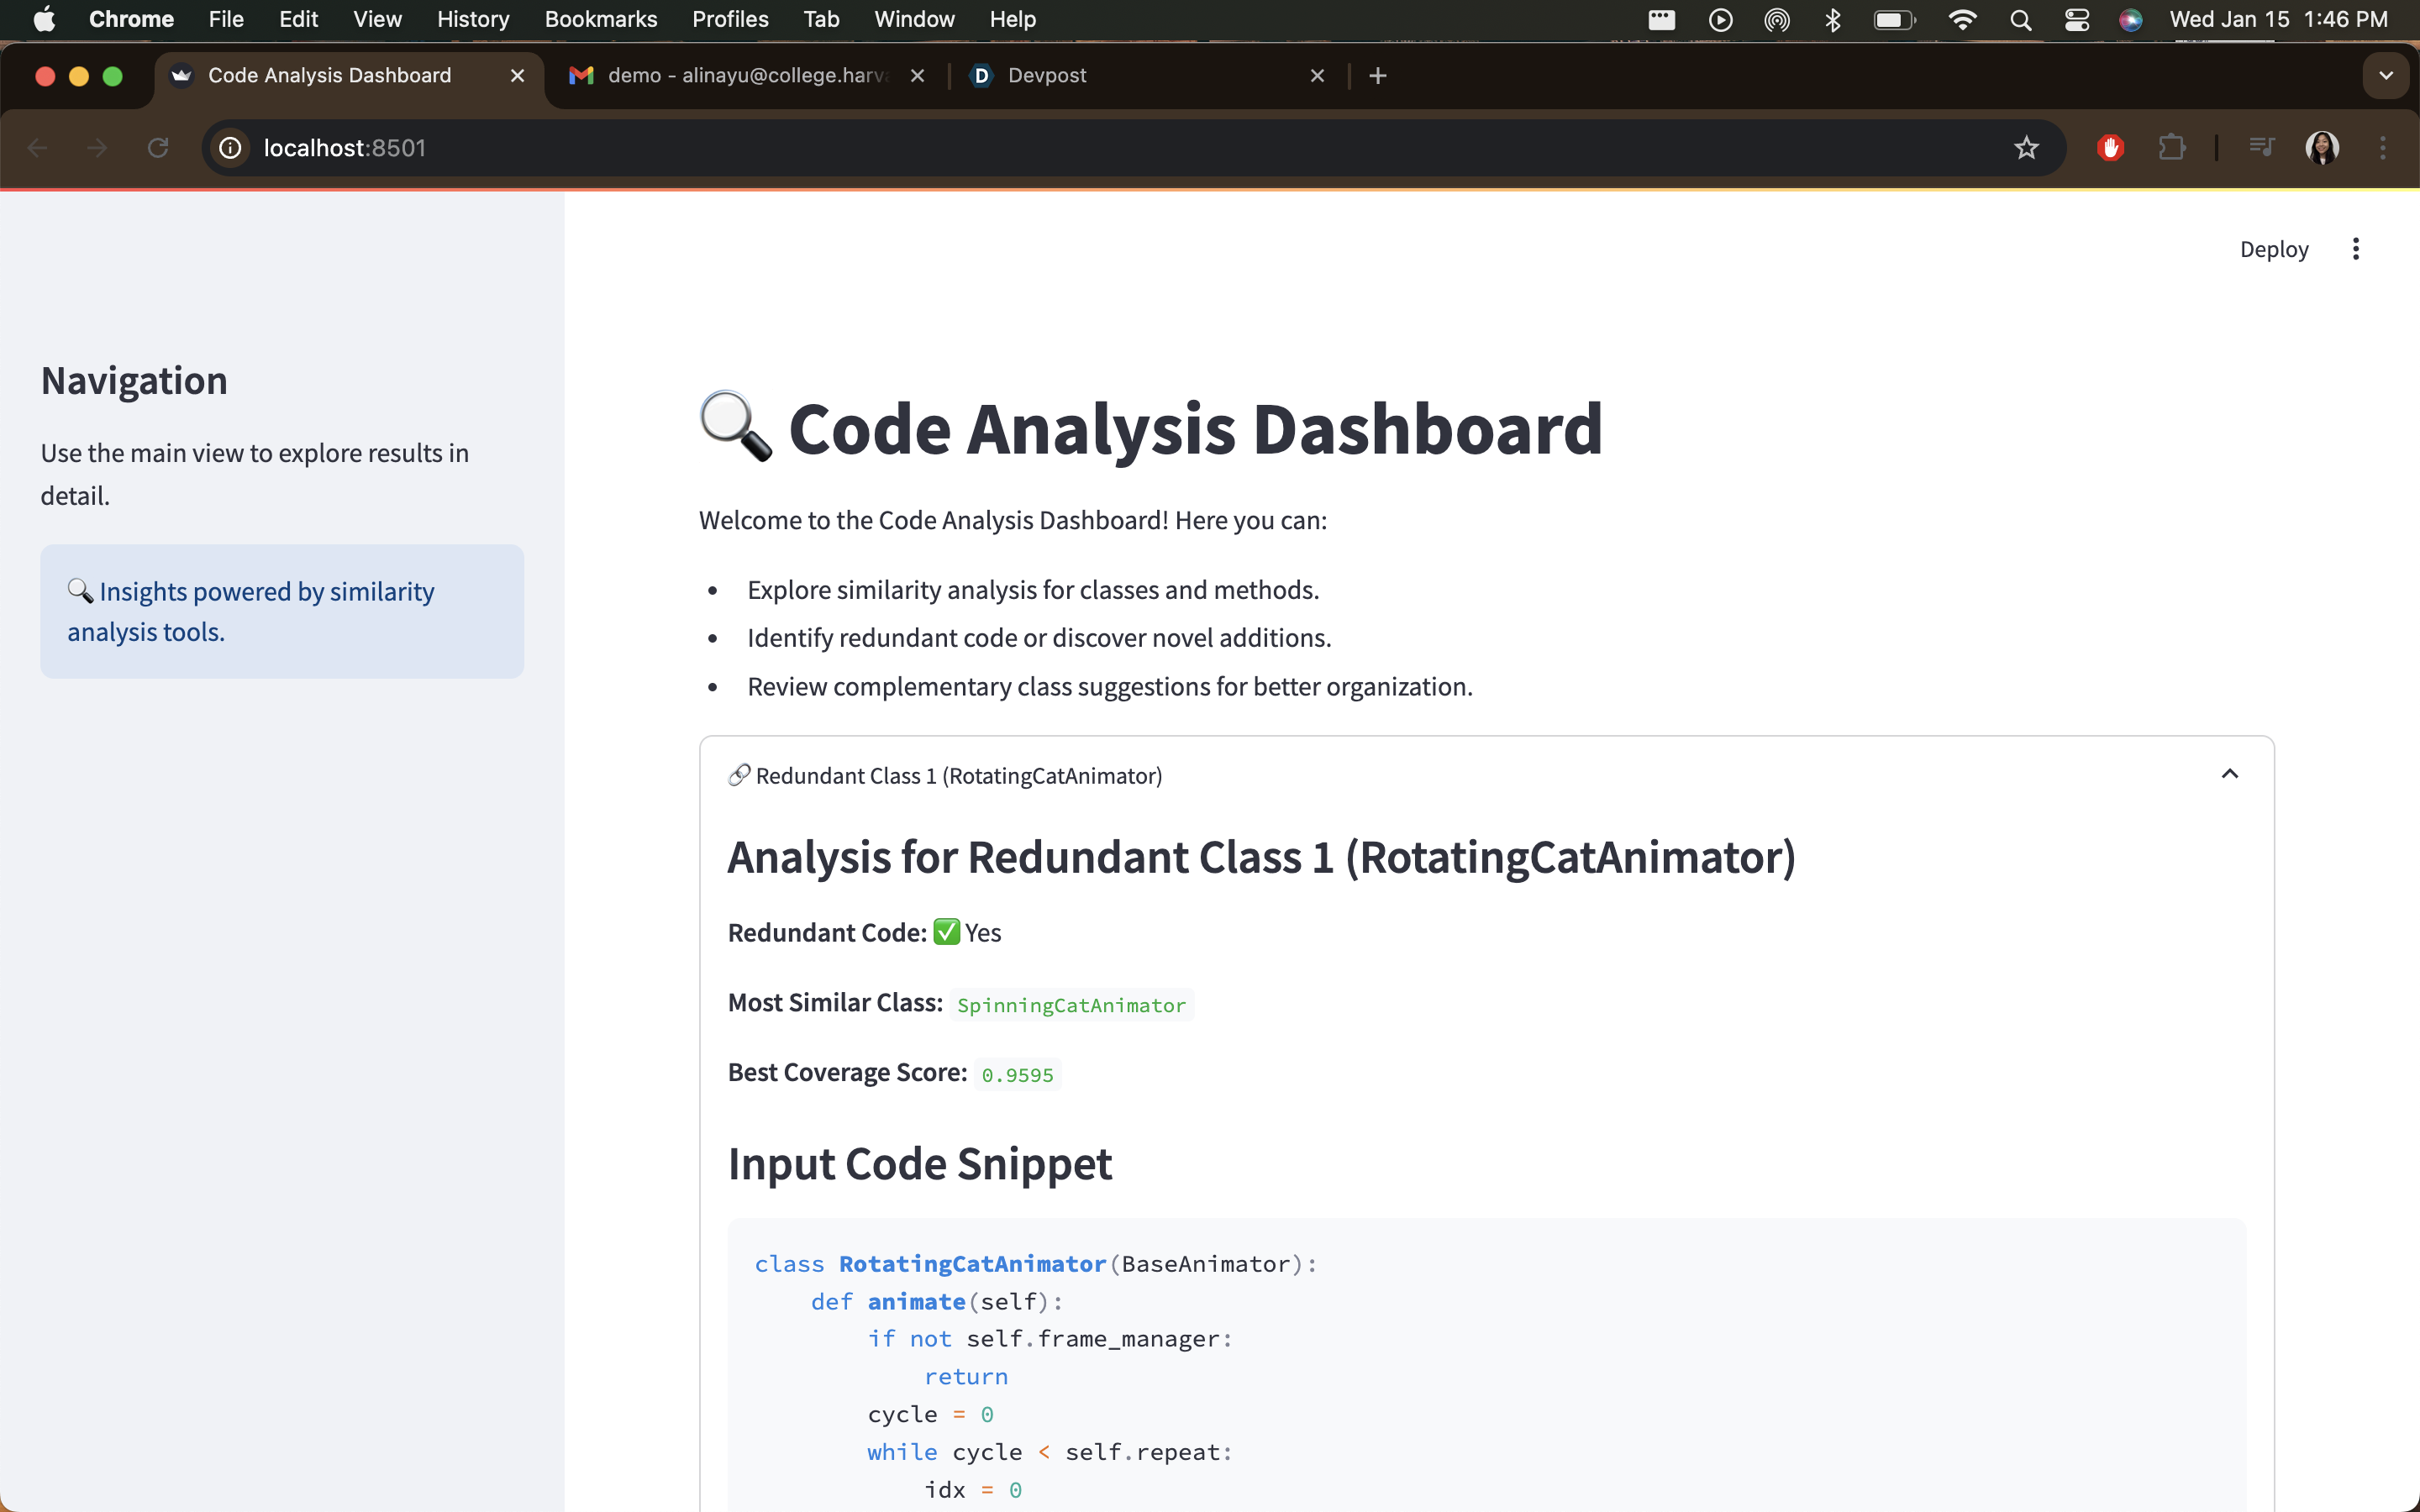Click the site information icon beside localhost
The height and width of the screenshot is (1512, 2420).
[231, 148]
